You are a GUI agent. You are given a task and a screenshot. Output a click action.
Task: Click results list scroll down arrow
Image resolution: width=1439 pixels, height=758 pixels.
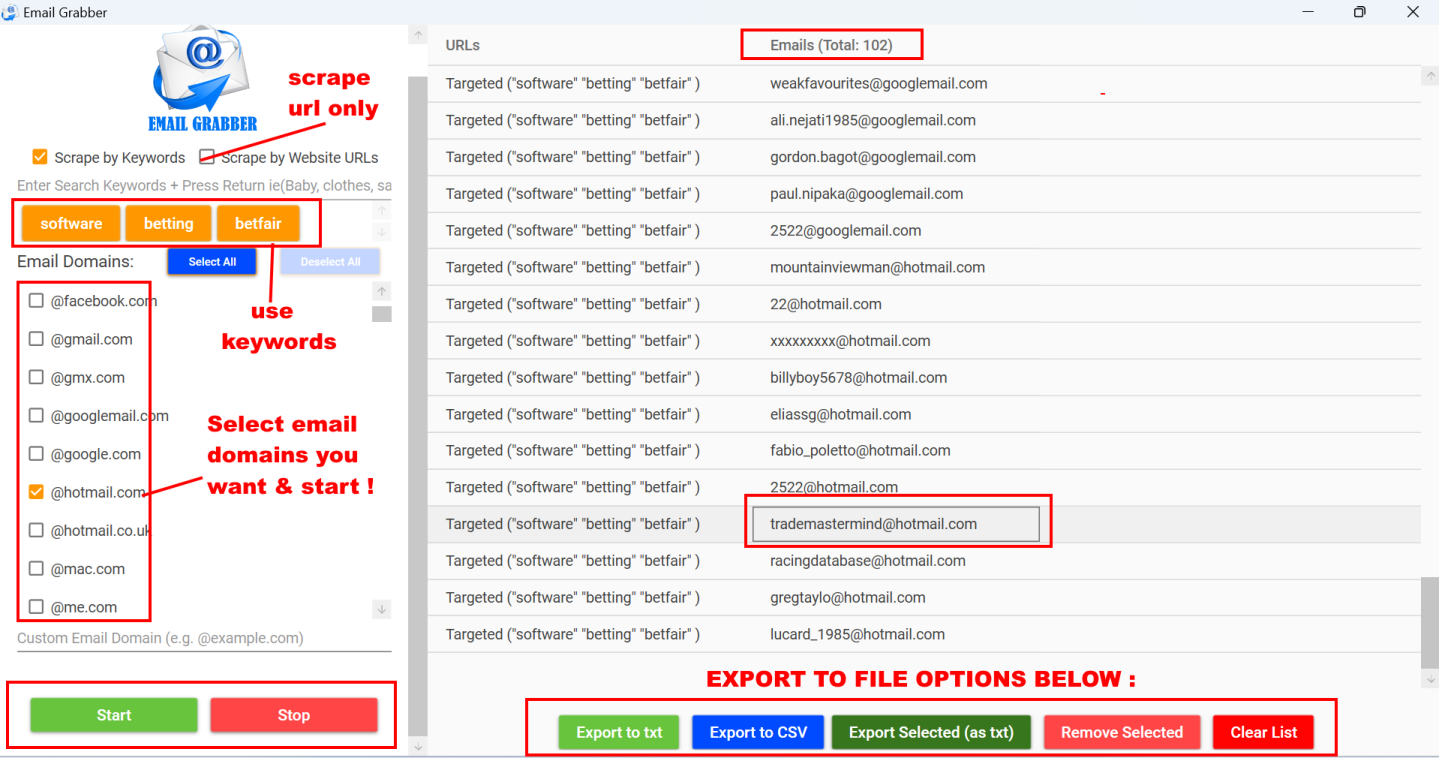(1429, 679)
